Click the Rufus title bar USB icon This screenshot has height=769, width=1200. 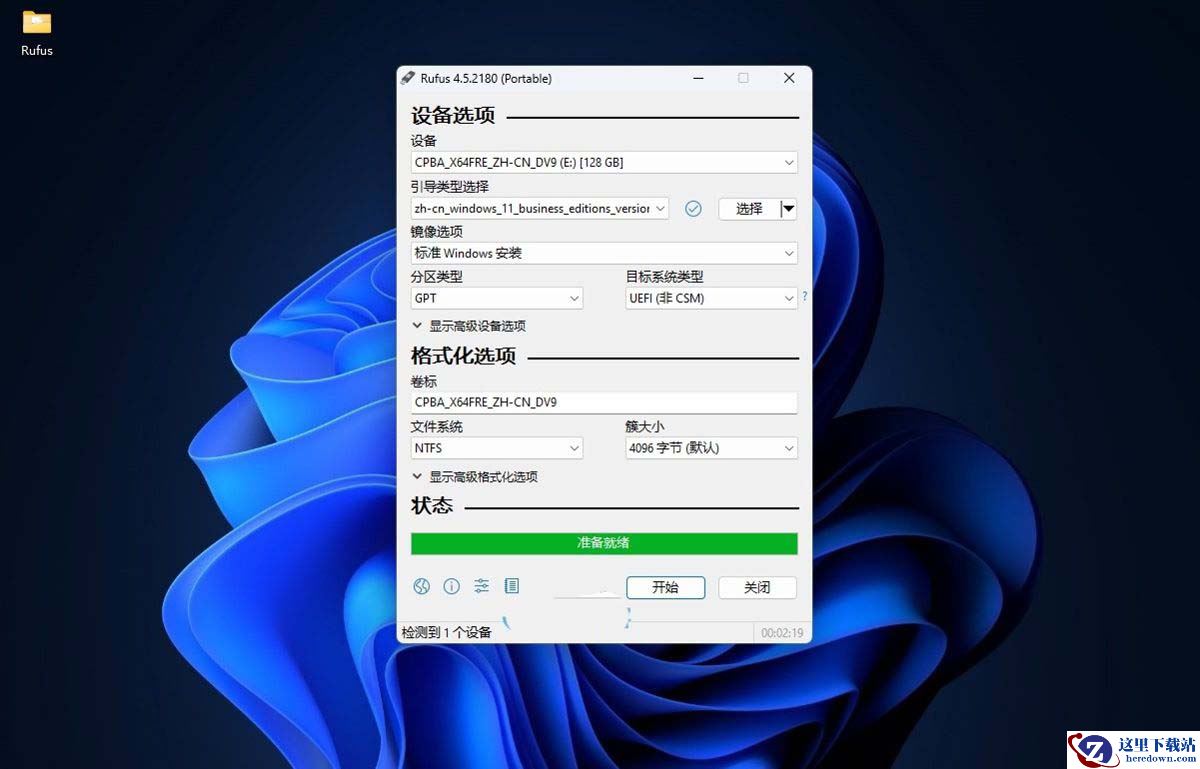[x=407, y=78]
